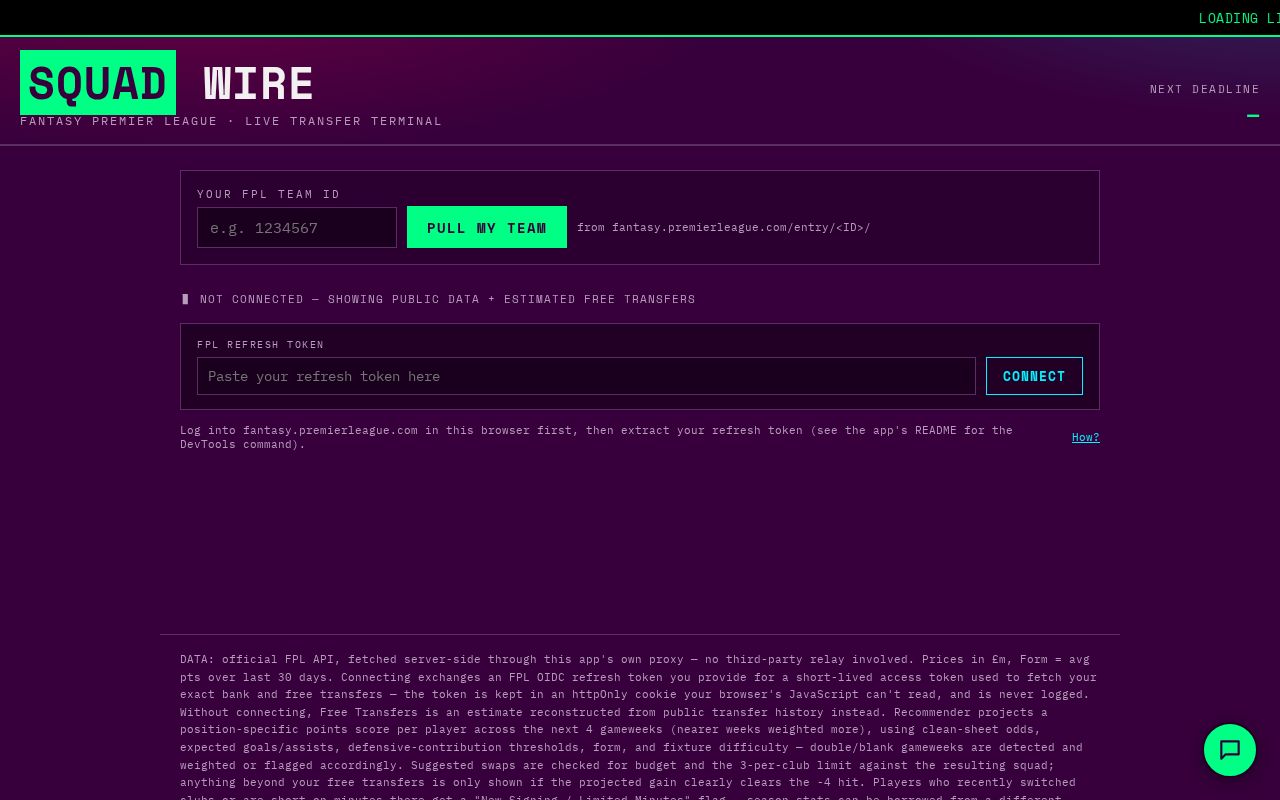The width and height of the screenshot is (1280, 800).
Task: Focus the refresh token input
Action: pos(586,376)
